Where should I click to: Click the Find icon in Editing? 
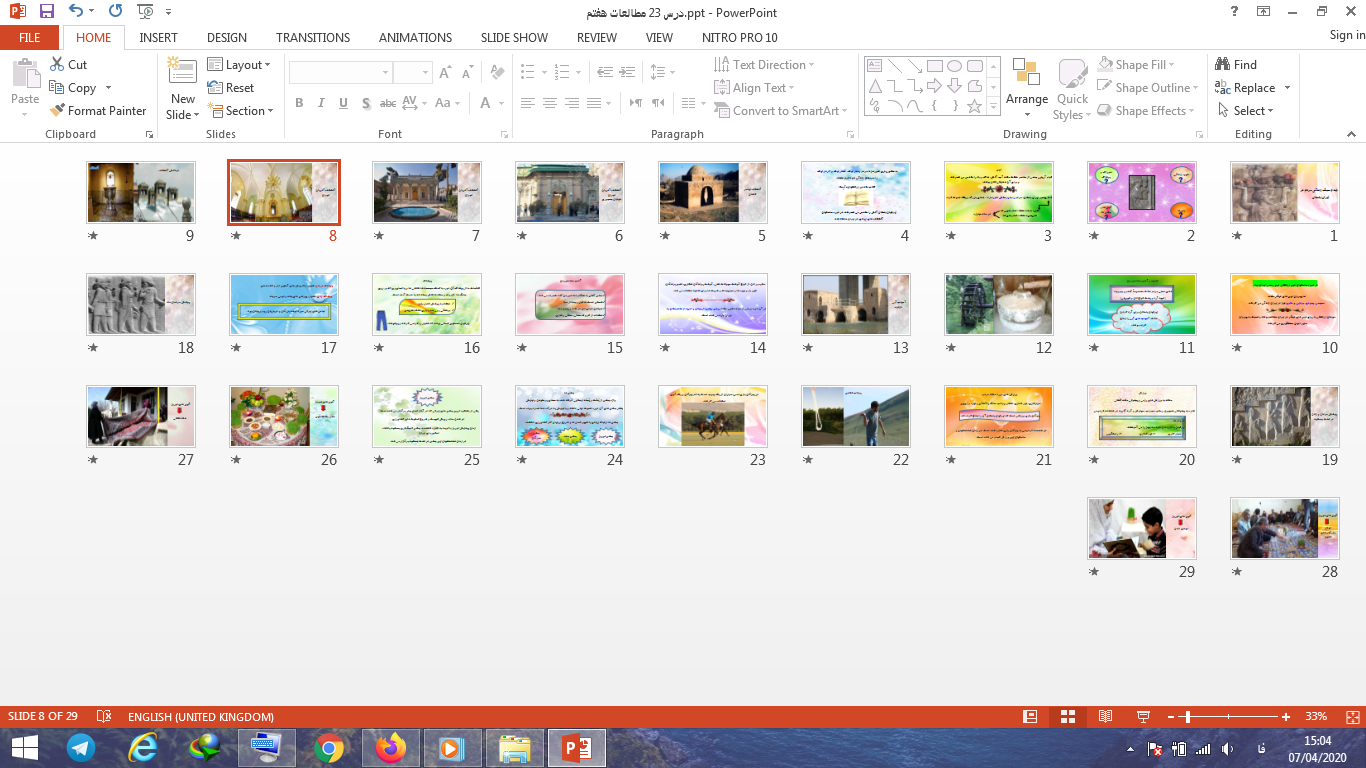1236,64
